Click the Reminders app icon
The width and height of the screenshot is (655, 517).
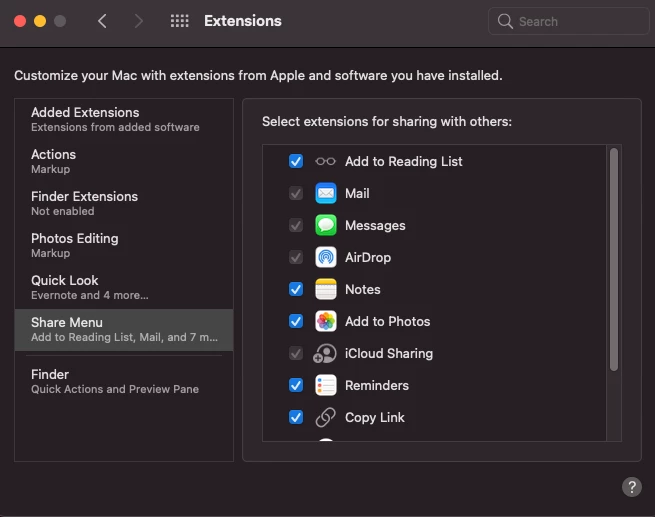[325, 385]
